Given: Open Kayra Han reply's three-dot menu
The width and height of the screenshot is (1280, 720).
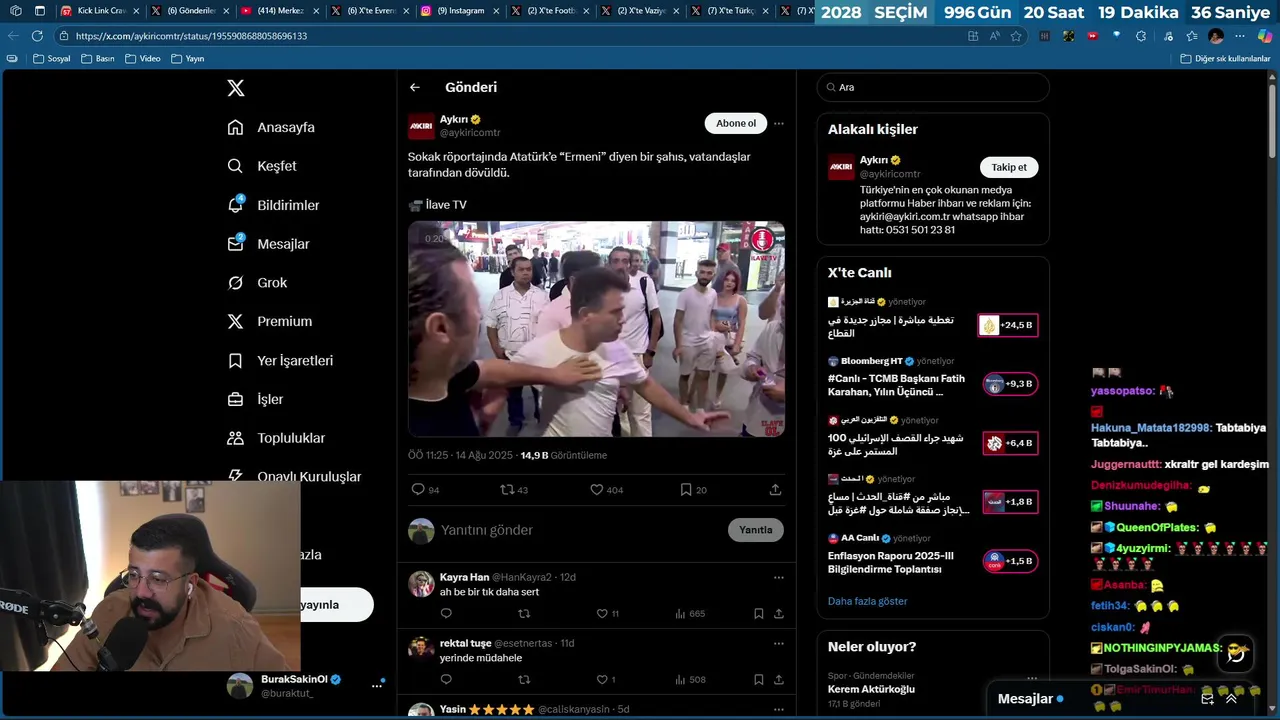Looking at the screenshot, I should tap(779, 577).
